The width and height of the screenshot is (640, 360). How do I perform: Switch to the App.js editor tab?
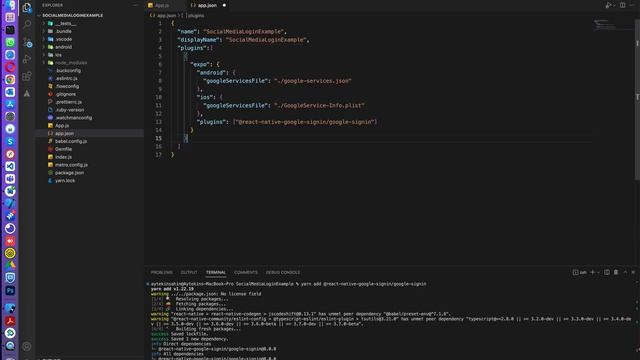(x=163, y=5)
